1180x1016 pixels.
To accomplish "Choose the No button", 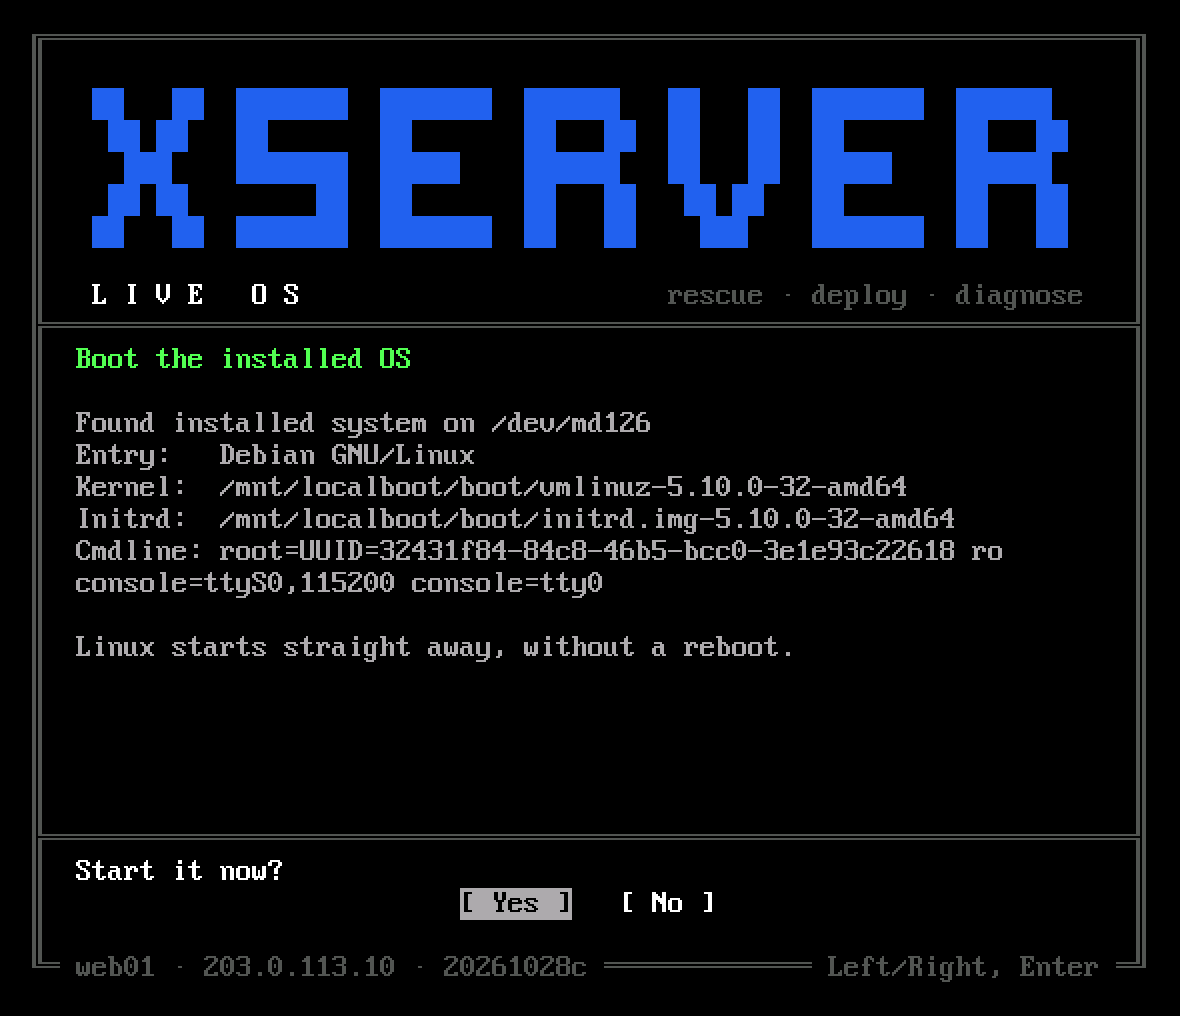I will (668, 903).
